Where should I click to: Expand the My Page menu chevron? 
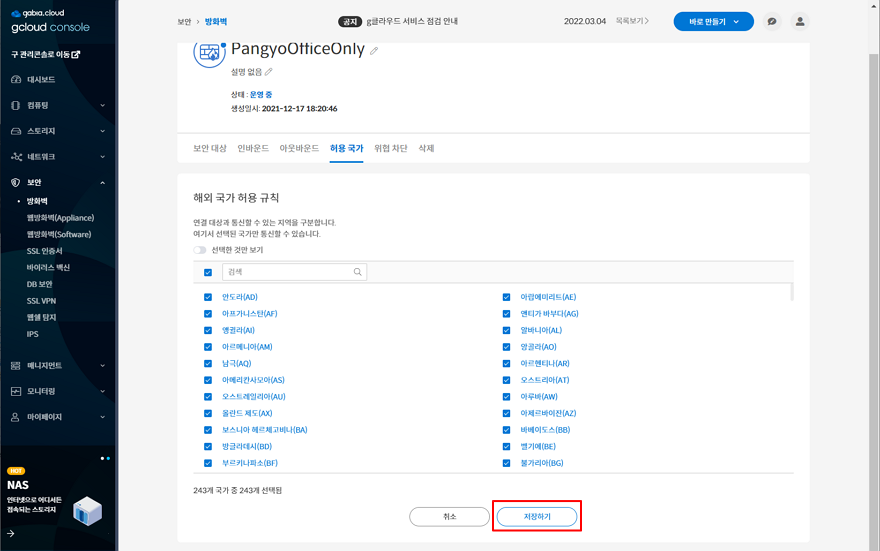(103, 417)
